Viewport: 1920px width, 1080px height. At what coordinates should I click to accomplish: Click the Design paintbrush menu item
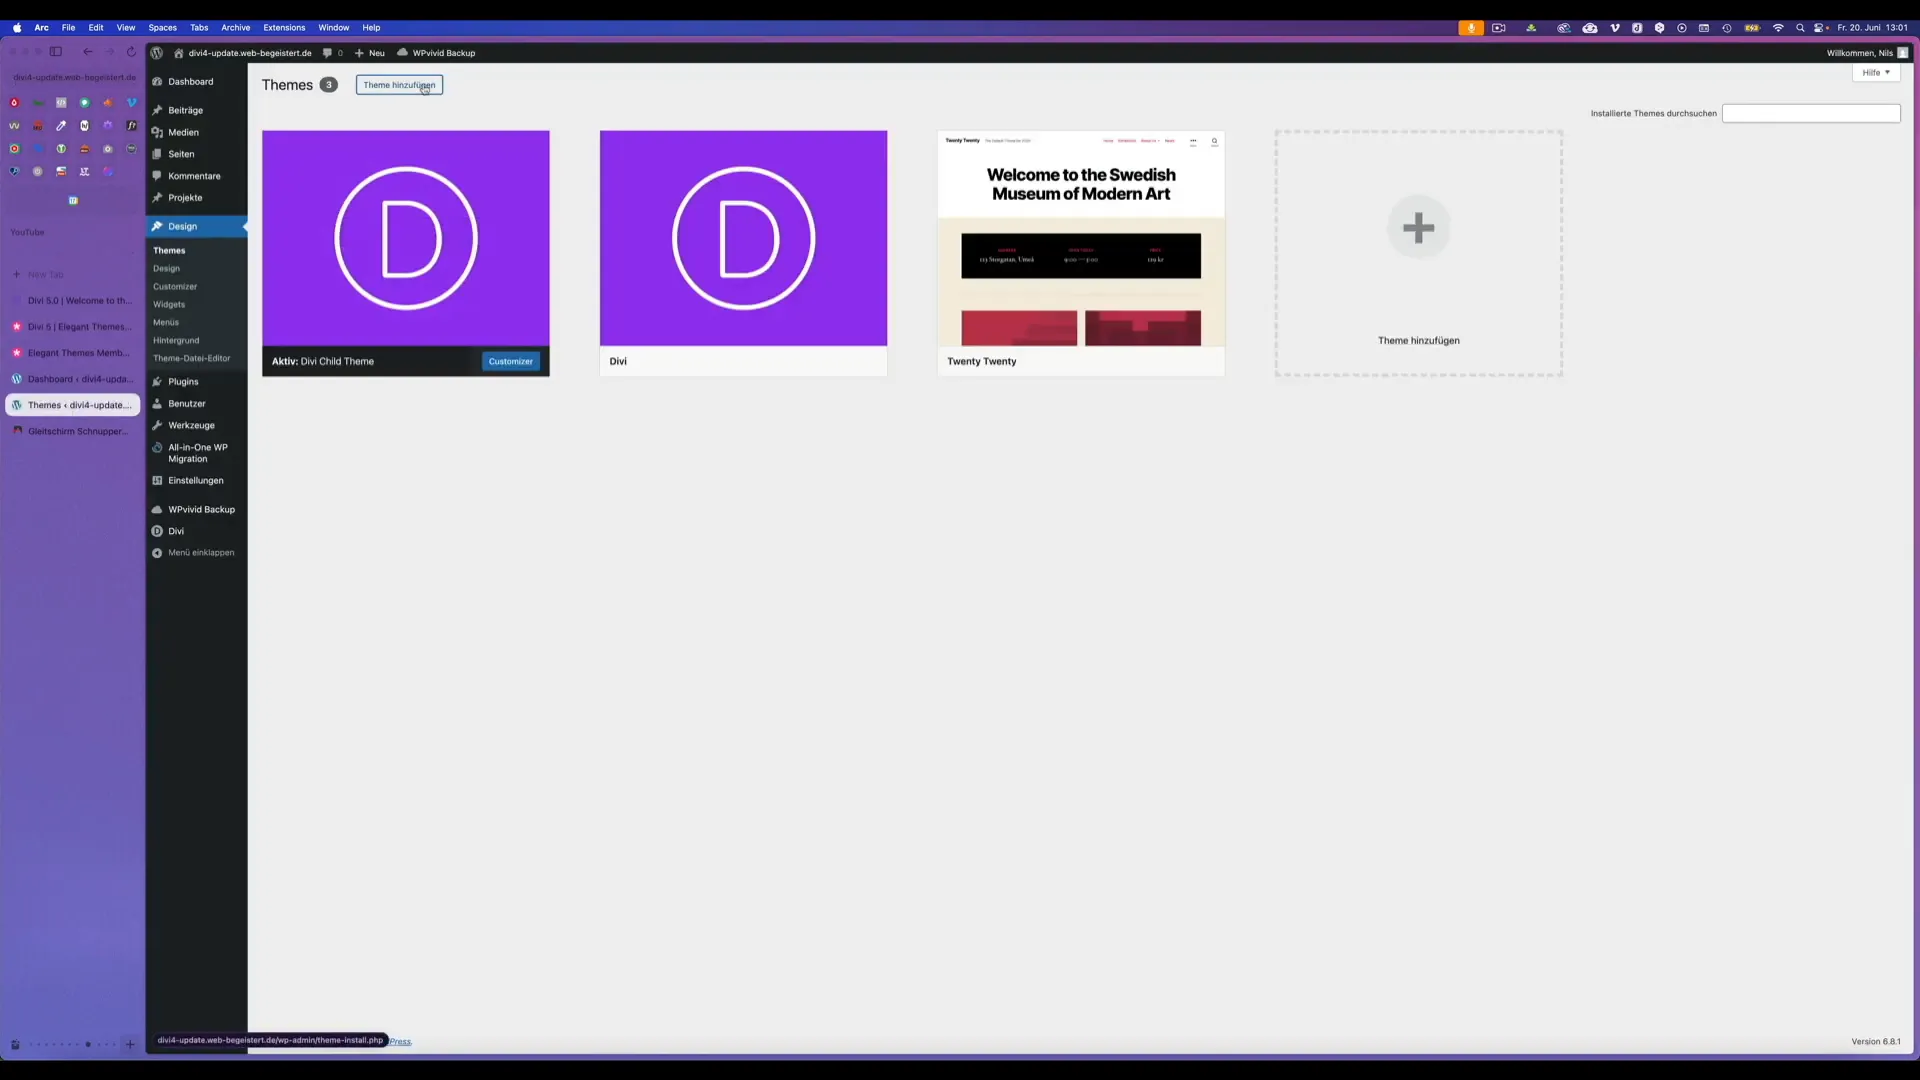(x=197, y=226)
